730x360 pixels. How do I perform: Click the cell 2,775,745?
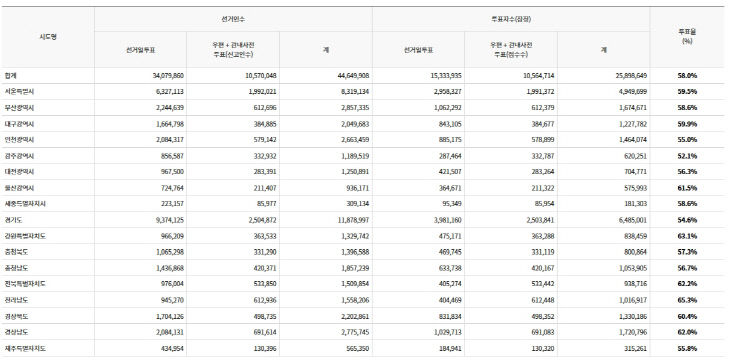[x=355, y=333]
